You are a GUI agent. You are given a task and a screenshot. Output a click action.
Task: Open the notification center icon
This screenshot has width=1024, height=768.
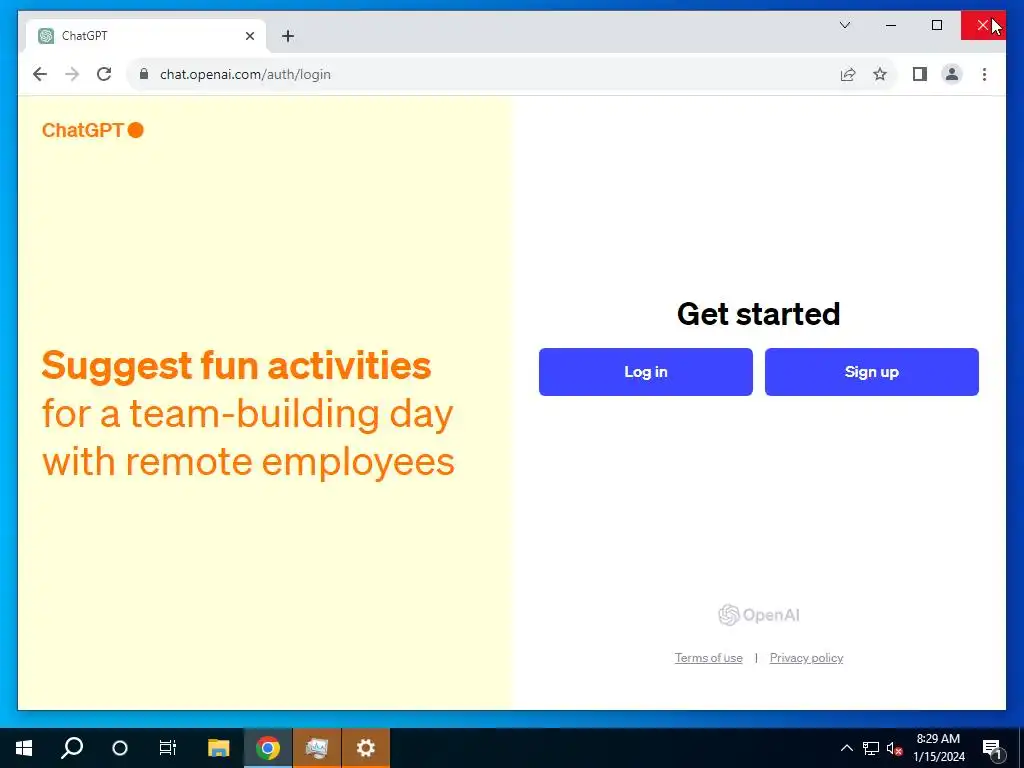click(992, 748)
